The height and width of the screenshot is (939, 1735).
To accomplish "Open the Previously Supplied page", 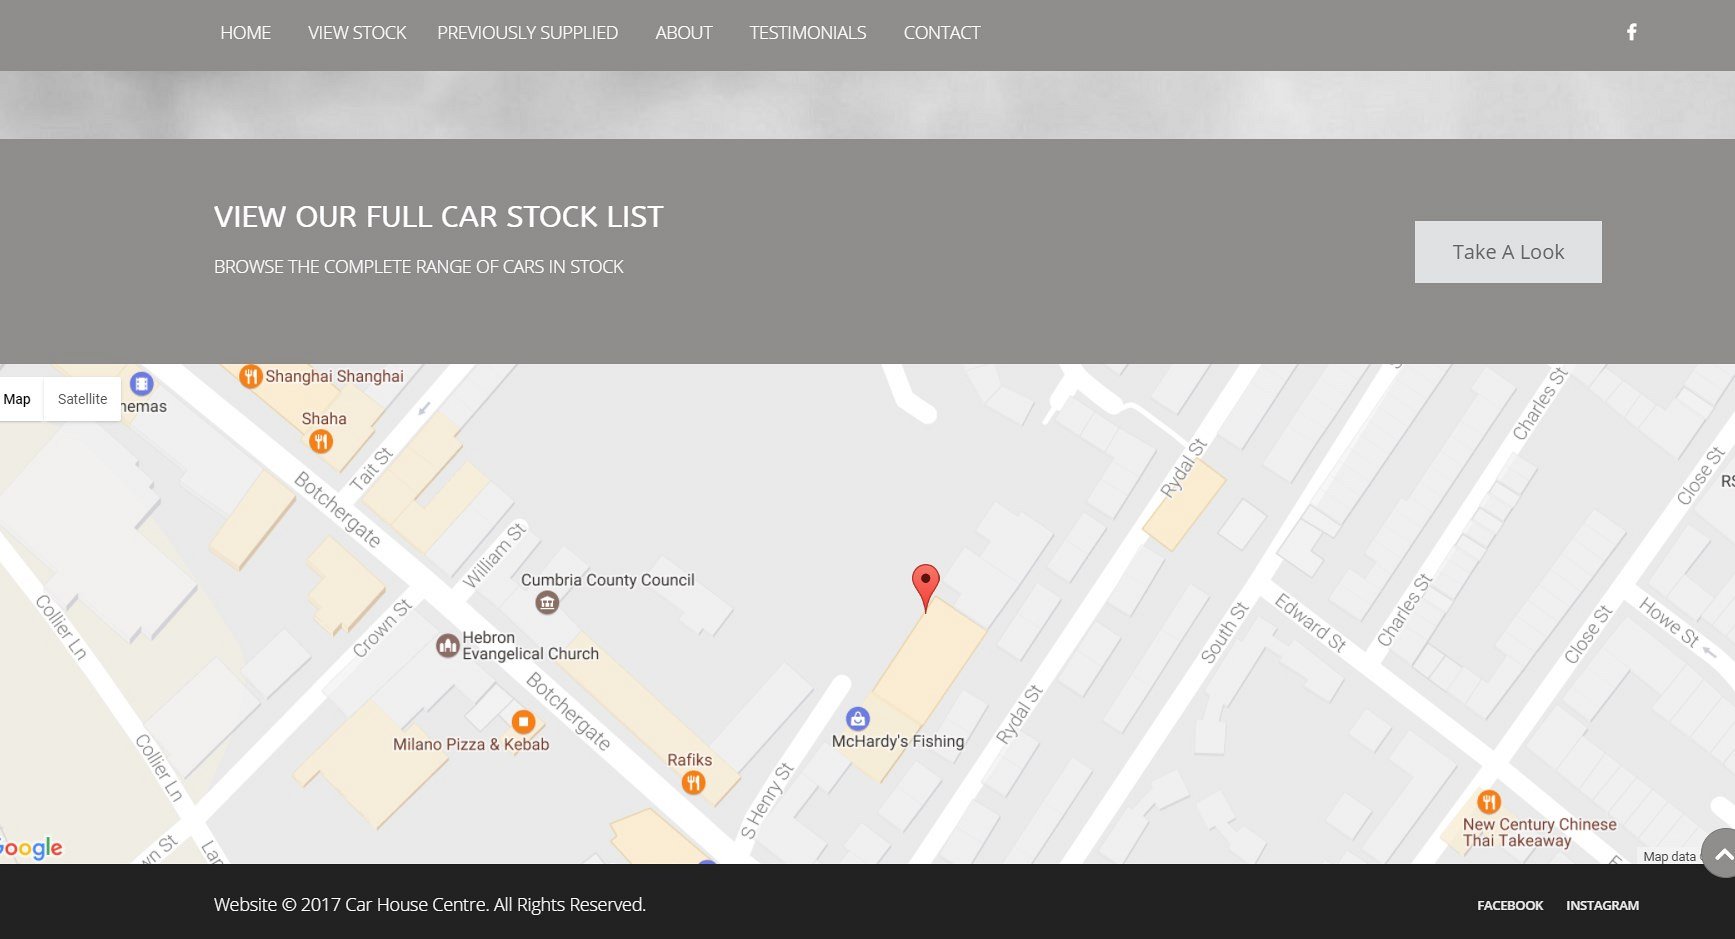I will click(527, 33).
